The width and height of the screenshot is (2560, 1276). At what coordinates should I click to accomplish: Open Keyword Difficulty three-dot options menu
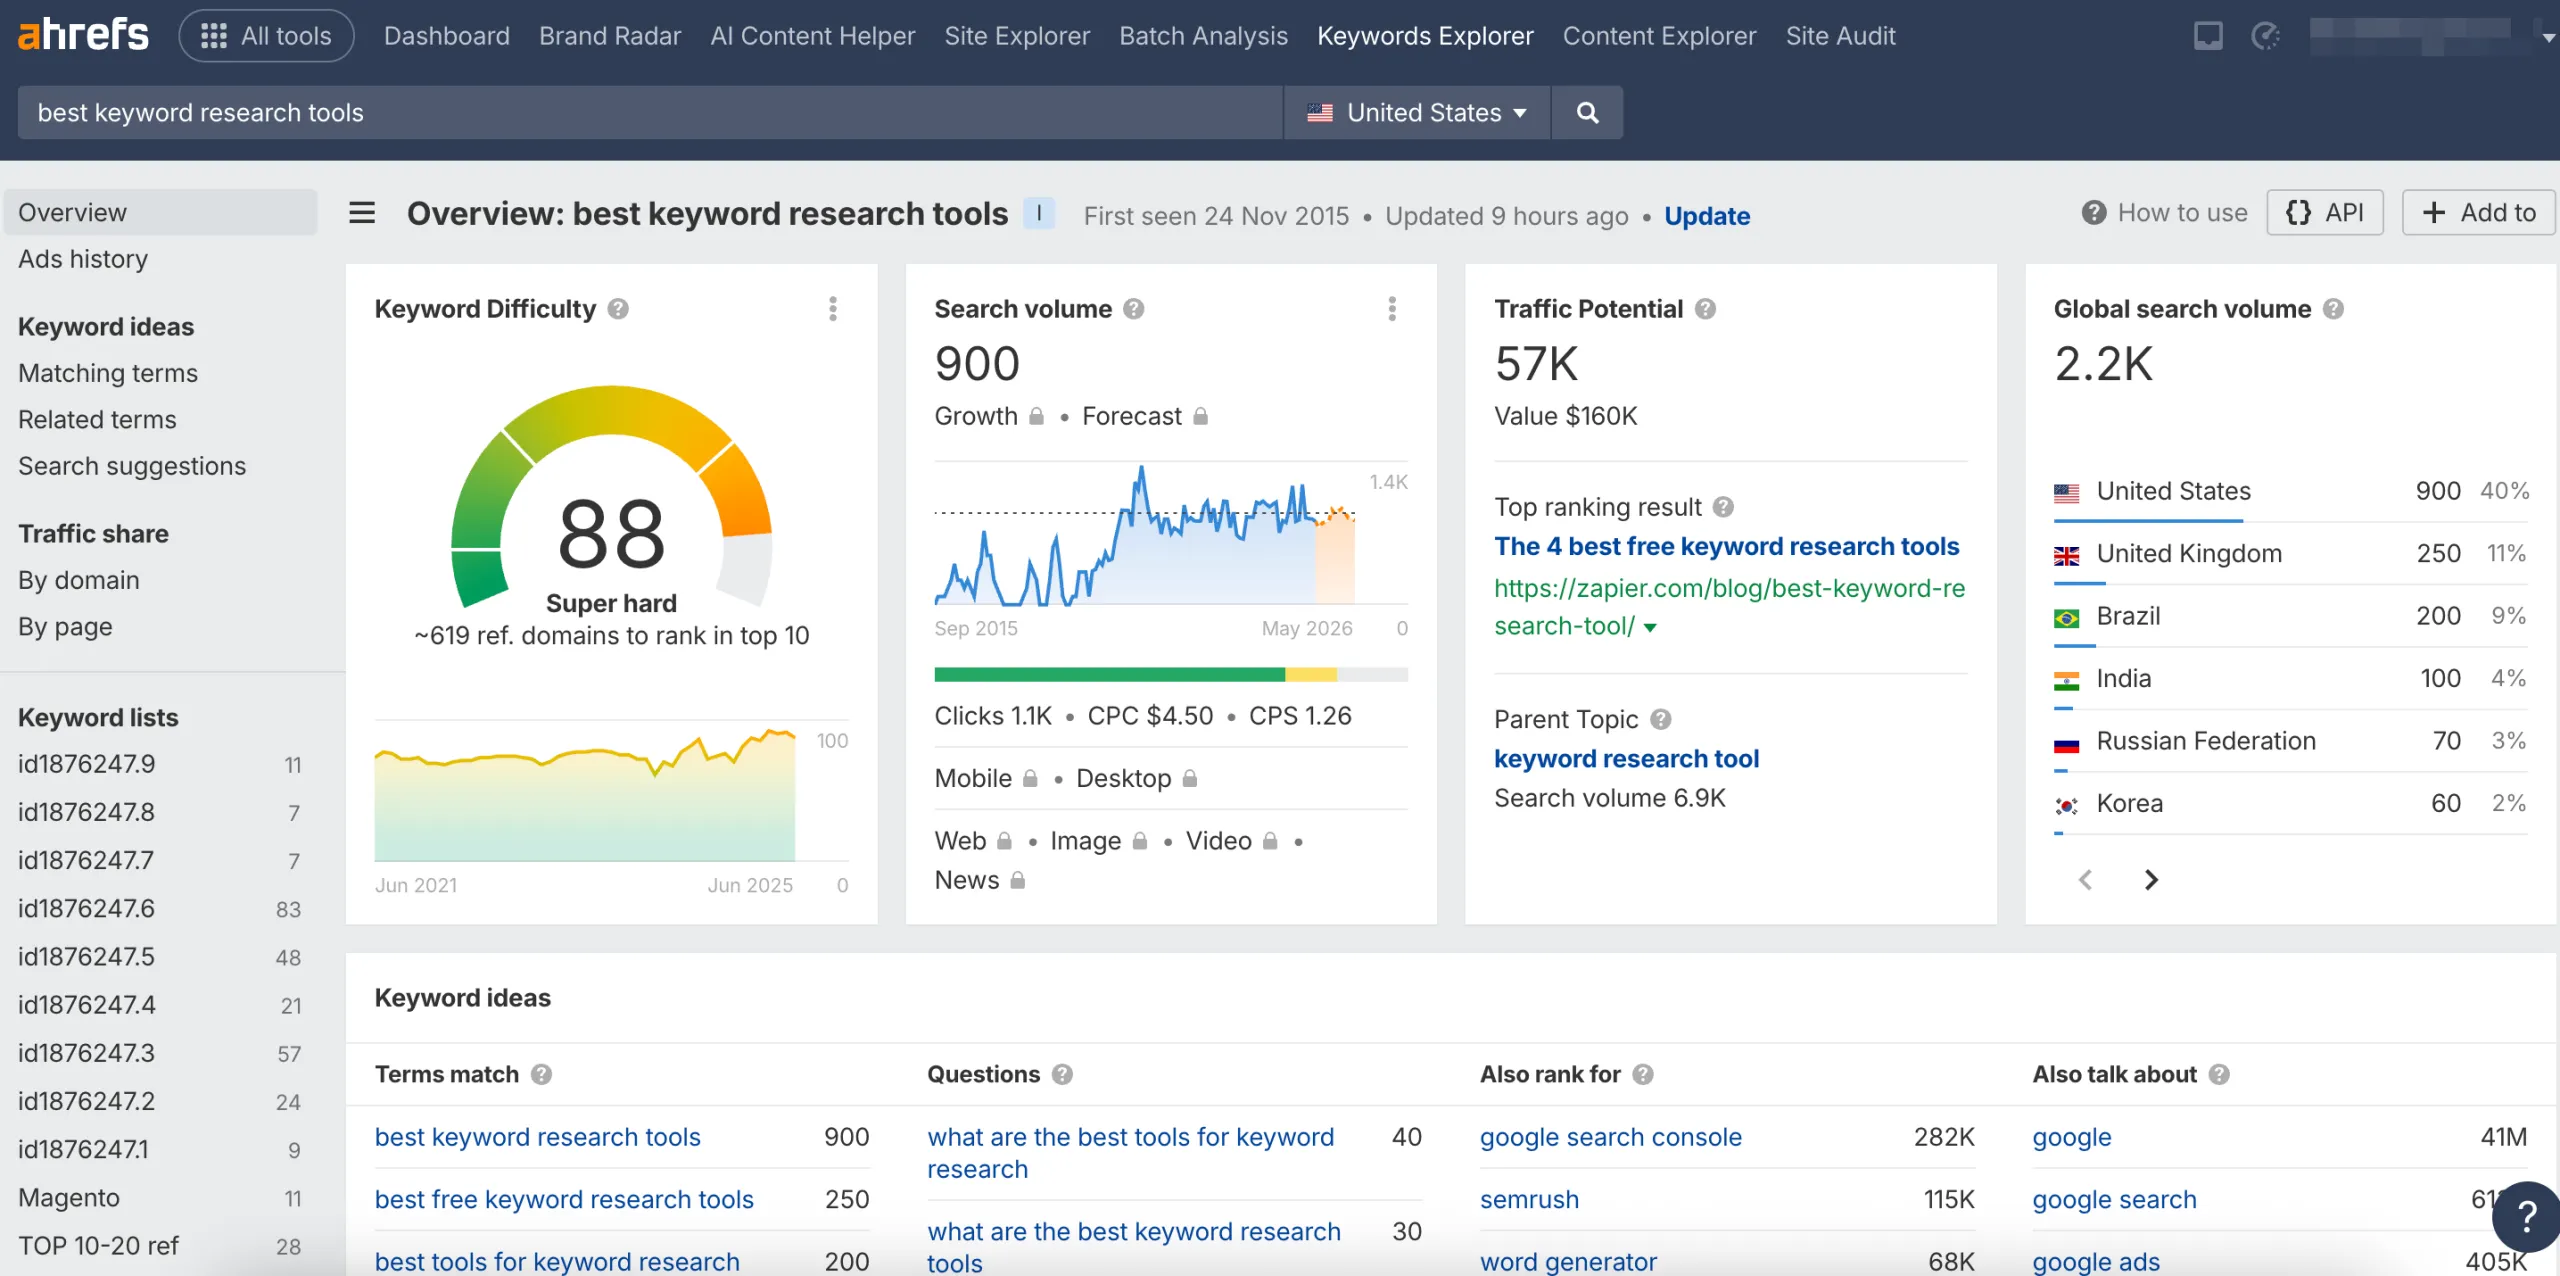(832, 309)
